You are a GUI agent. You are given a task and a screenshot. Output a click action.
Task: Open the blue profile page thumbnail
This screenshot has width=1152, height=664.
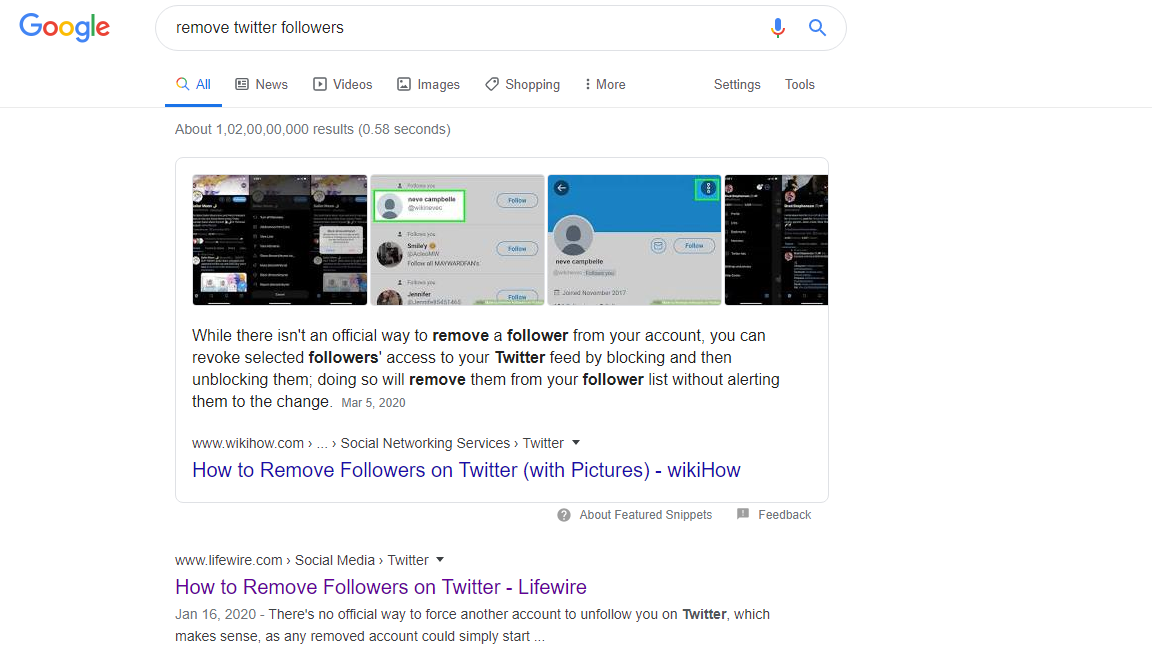point(634,240)
